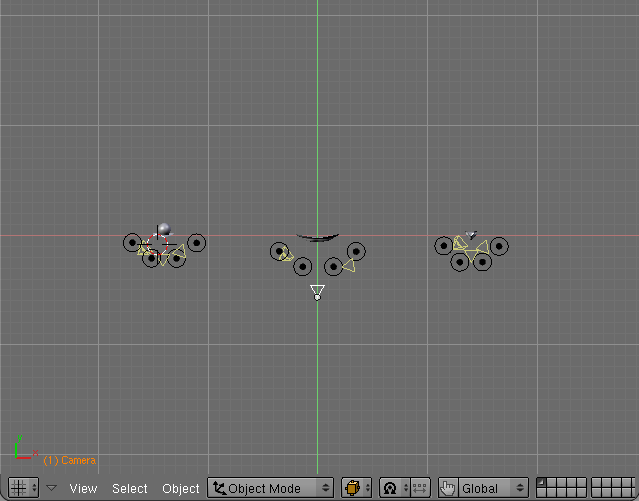Open the View menu

pyautogui.click(x=83, y=488)
